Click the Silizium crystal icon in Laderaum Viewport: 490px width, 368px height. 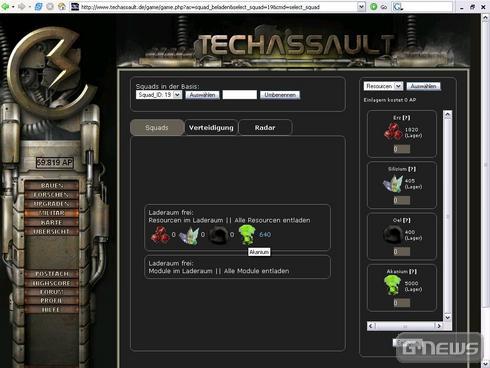pyautogui.click(x=189, y=235)
